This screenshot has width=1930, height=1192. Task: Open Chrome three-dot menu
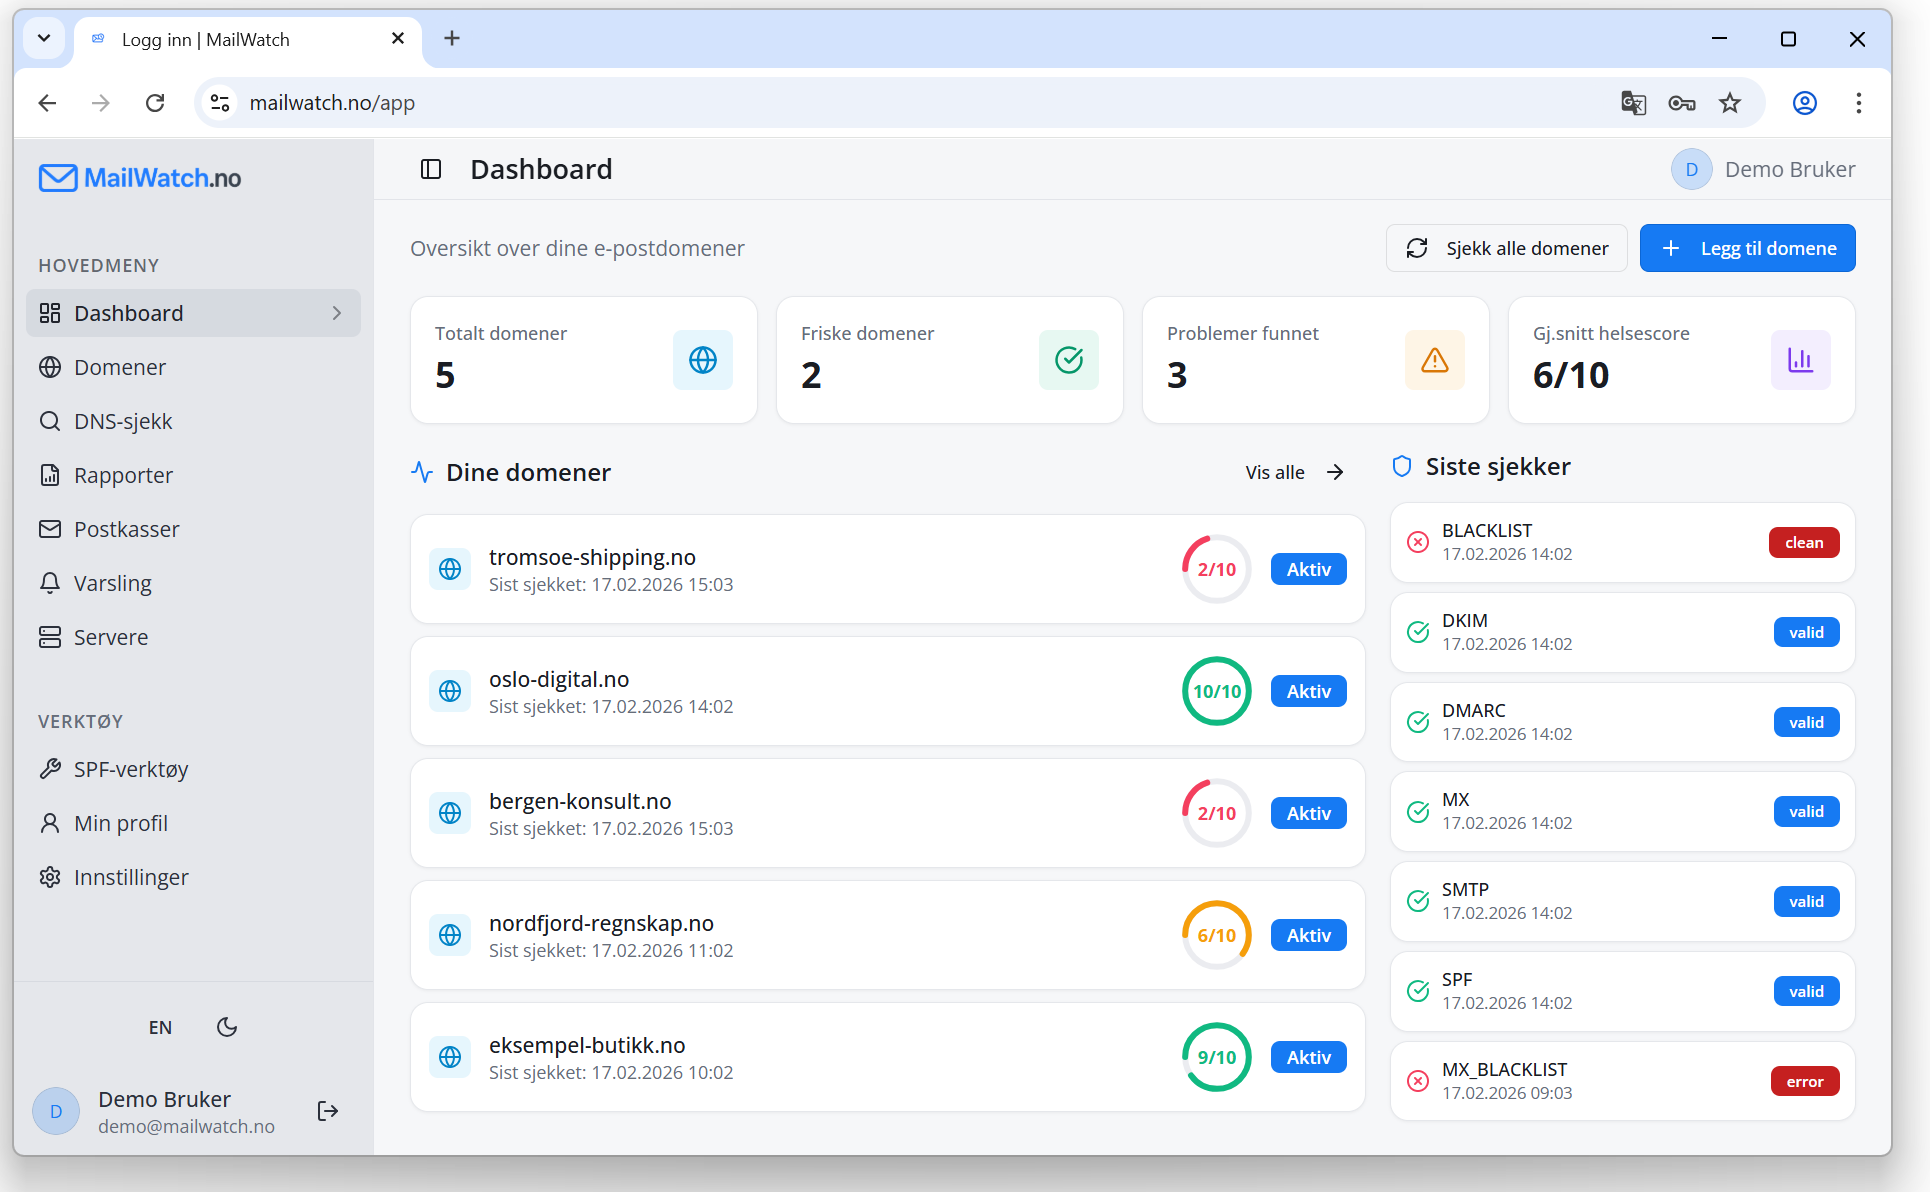click(1858, 103)
